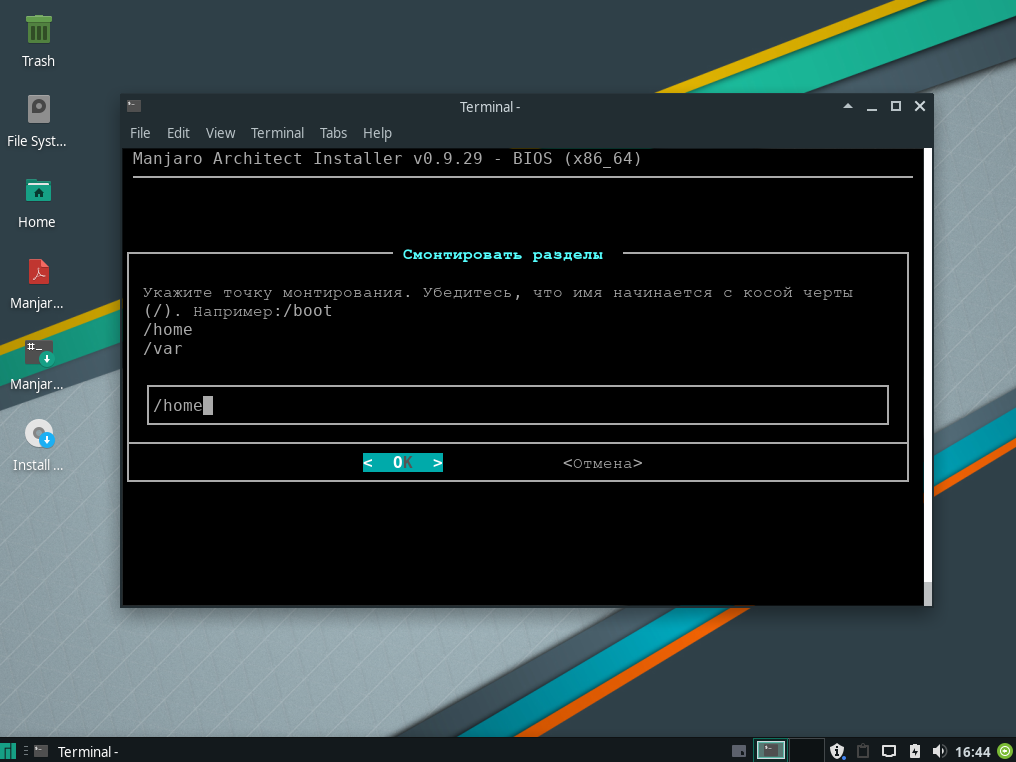Open the Manjaro start menu in taskbar

pyautogui.click(x=9, y=751)
